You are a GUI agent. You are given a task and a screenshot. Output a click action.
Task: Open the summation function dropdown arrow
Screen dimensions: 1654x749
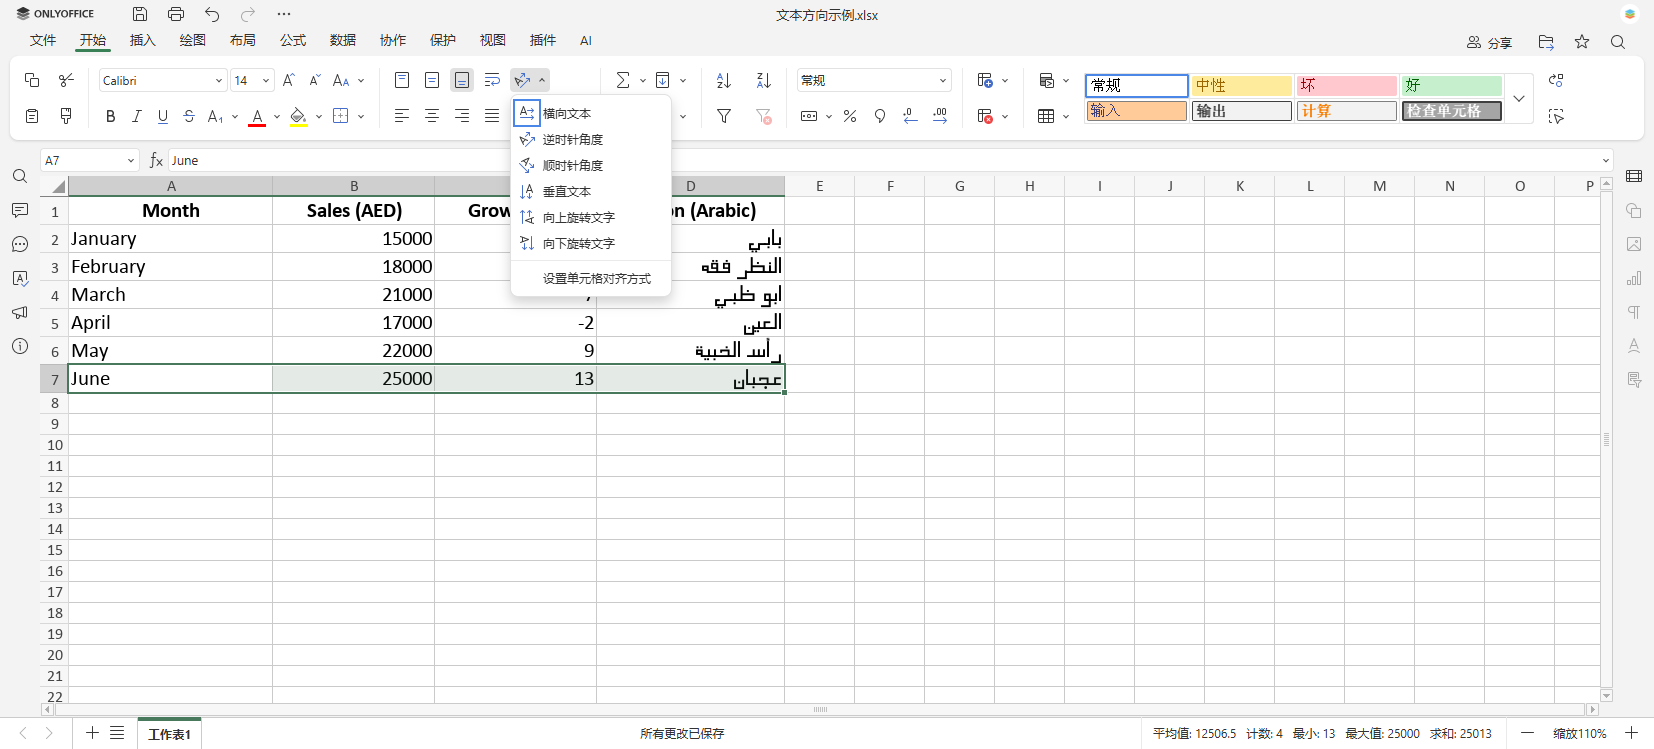pyautogui.click(x=642, y=81)
